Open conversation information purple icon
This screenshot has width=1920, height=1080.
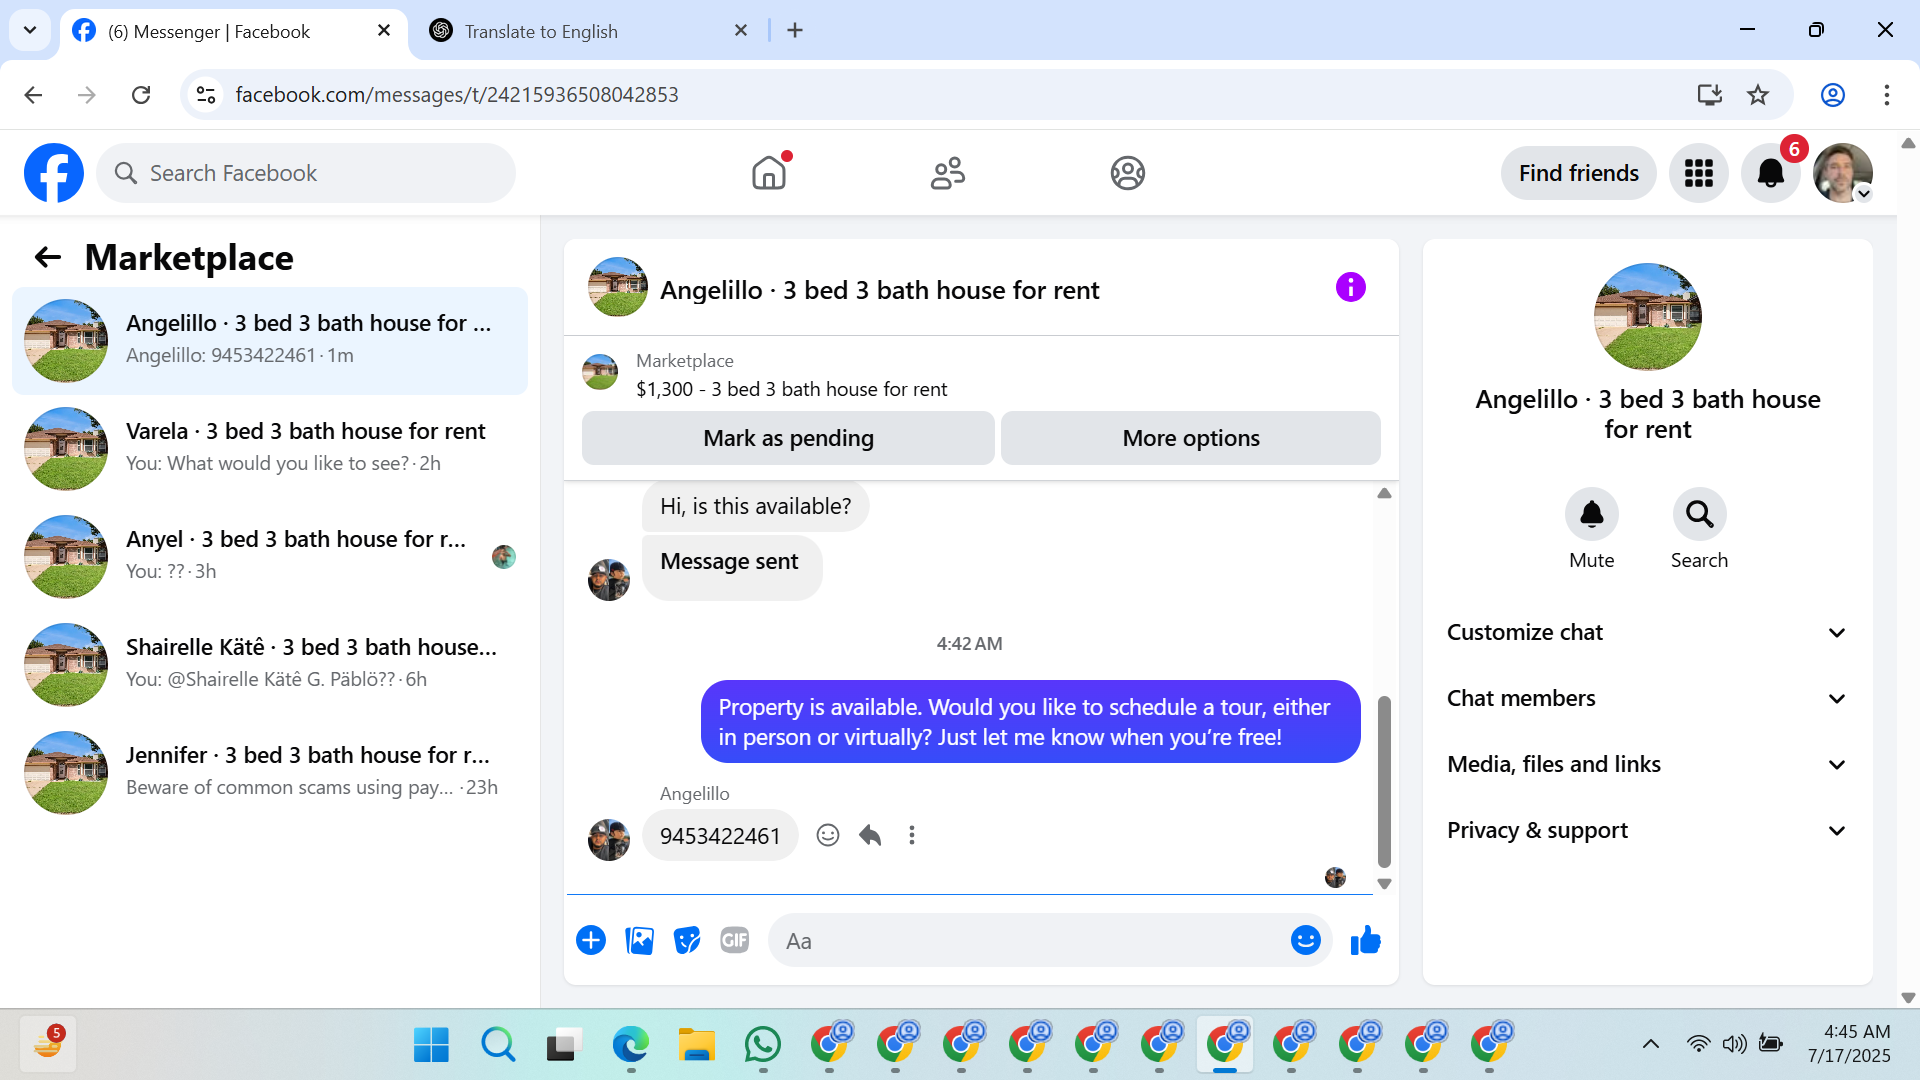(1350, 288)
